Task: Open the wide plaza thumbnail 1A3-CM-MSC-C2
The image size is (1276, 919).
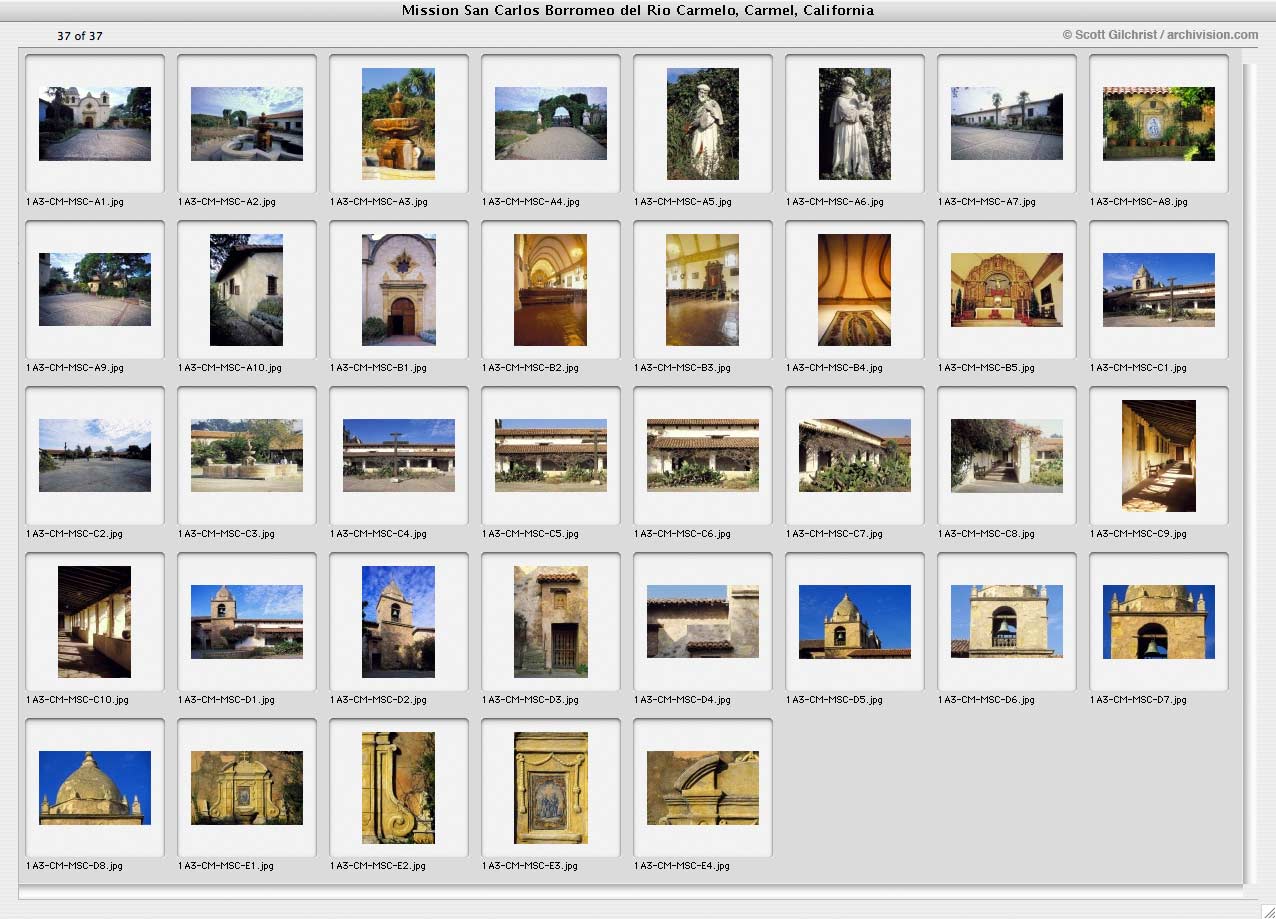Action: pos(95,456)
